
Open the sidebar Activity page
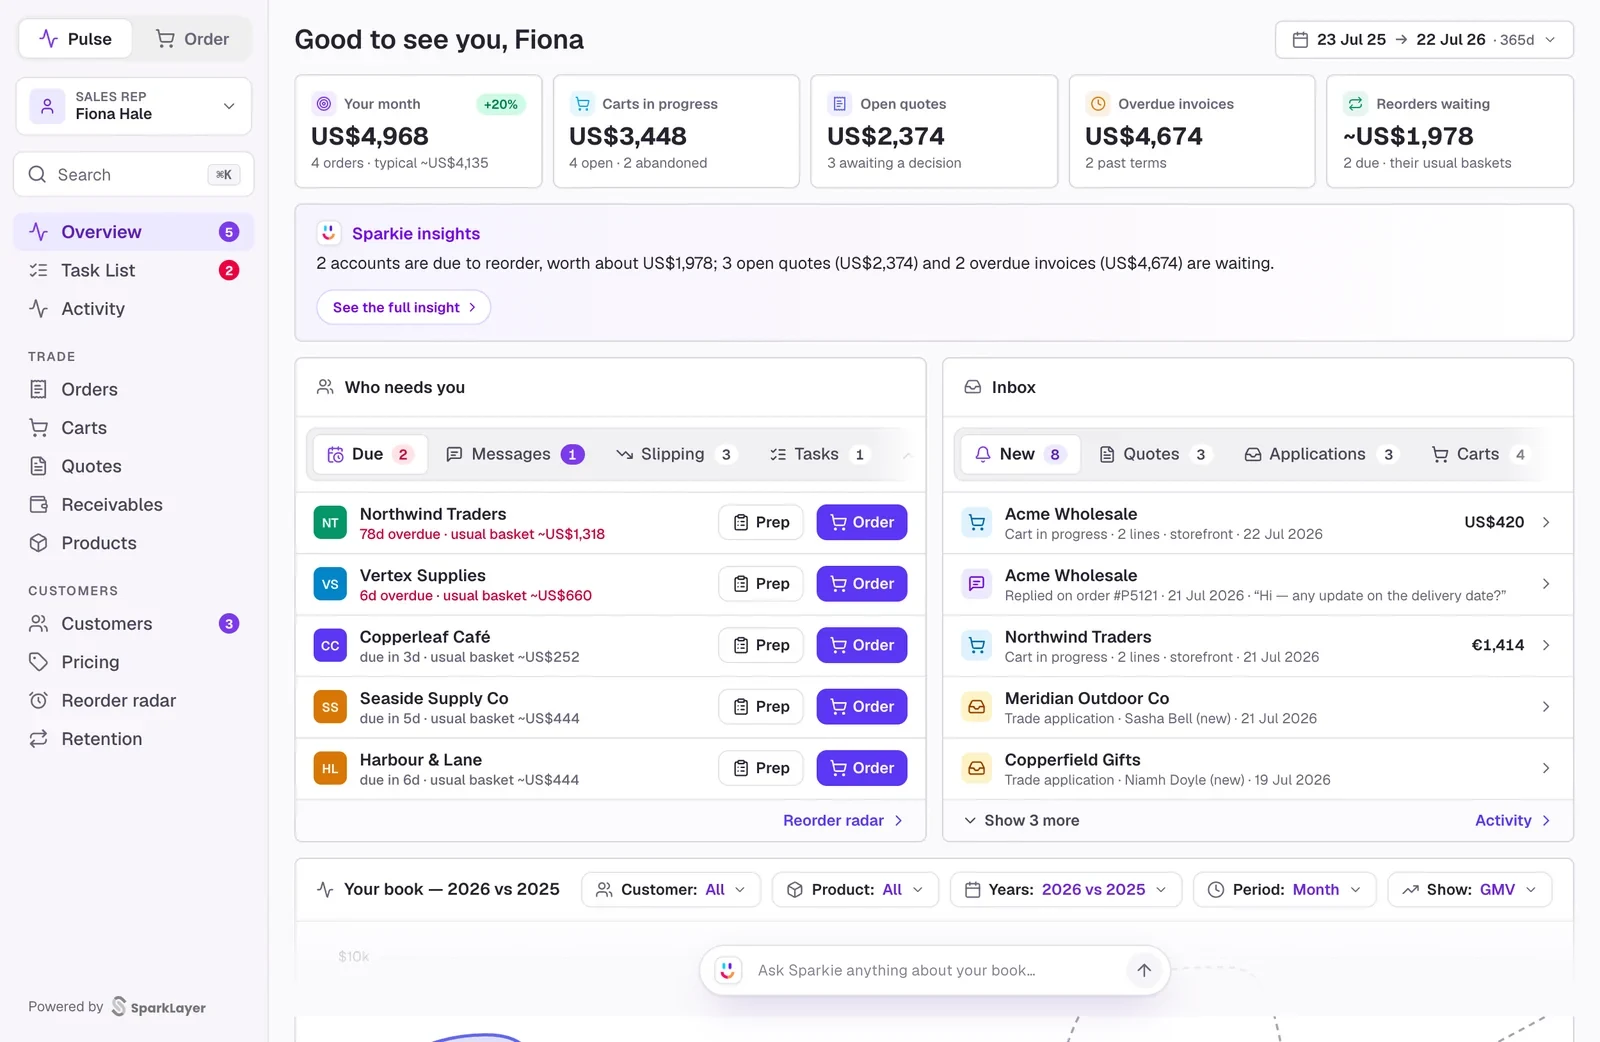tap(133, 309)
